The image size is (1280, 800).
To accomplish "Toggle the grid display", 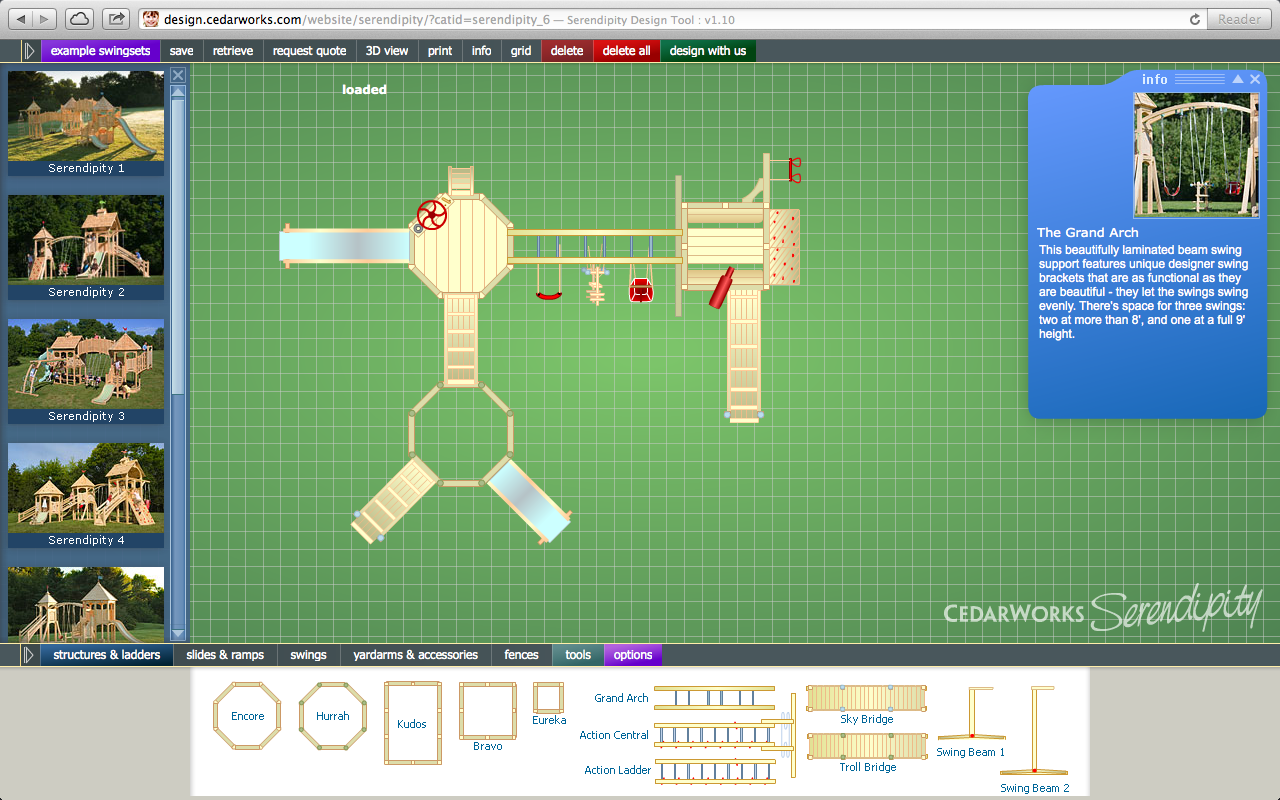I will [x=521, y=50].
